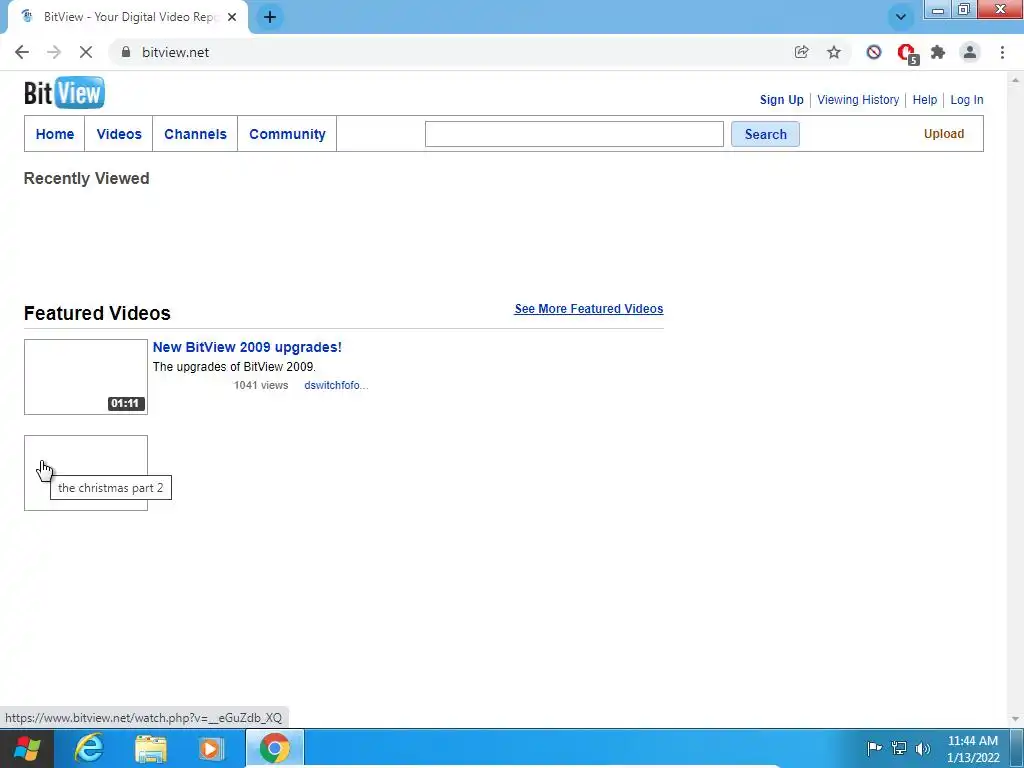Open Chrome three-dot menu
1024x768 pixels.
point(1002,52)
